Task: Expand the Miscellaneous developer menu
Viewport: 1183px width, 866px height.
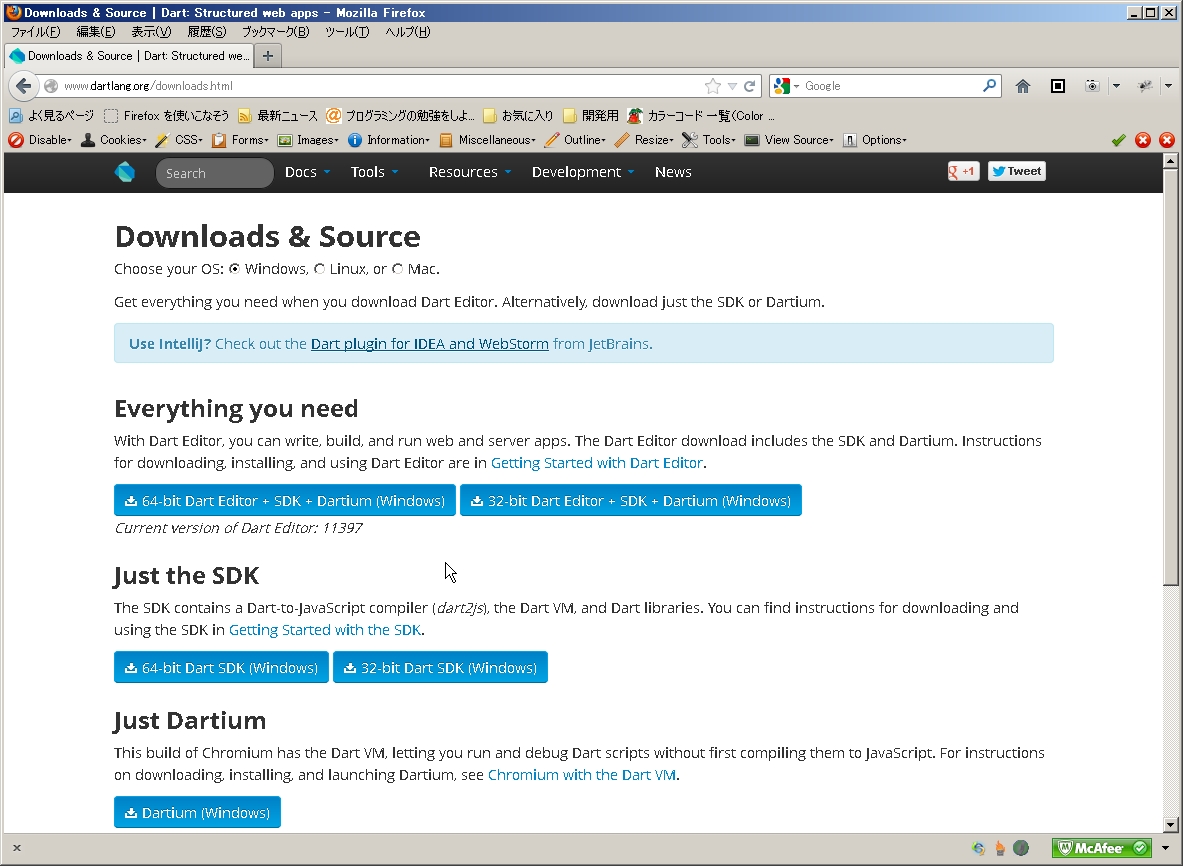Action: [487, 140]
